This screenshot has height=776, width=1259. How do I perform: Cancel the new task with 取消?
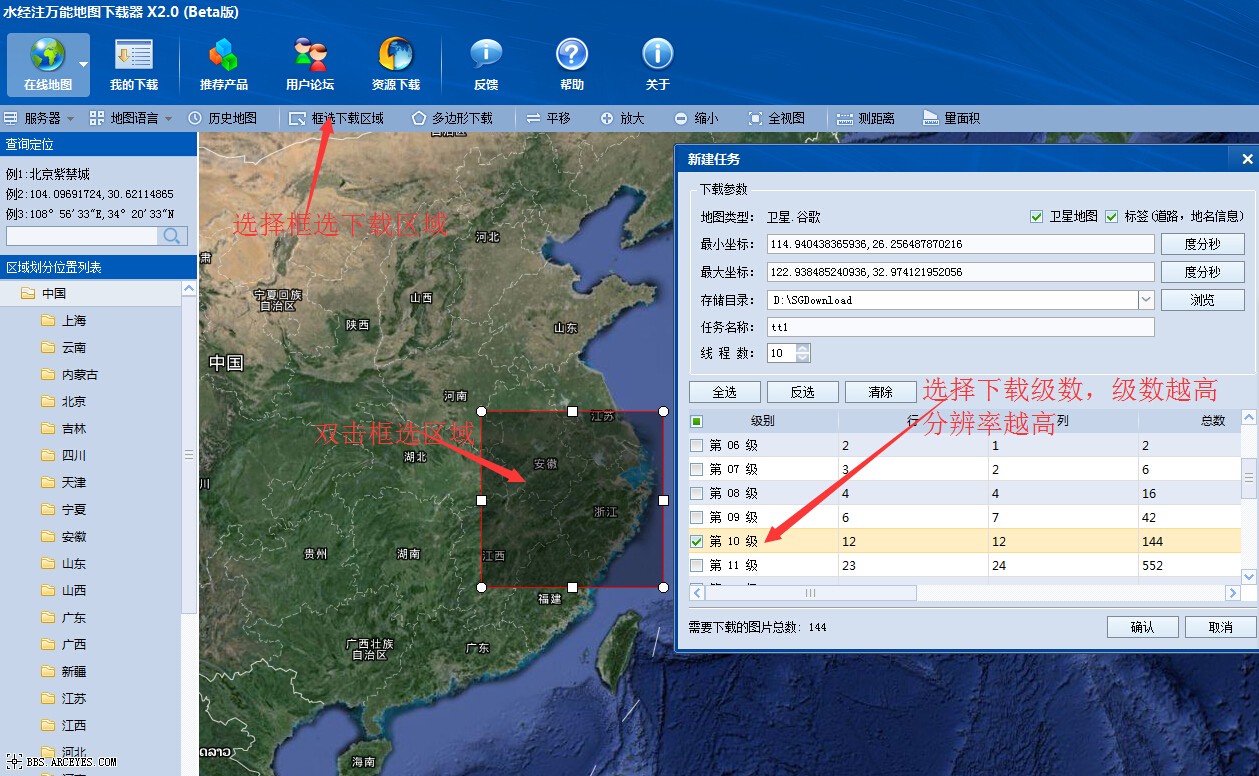[1220, 627]
